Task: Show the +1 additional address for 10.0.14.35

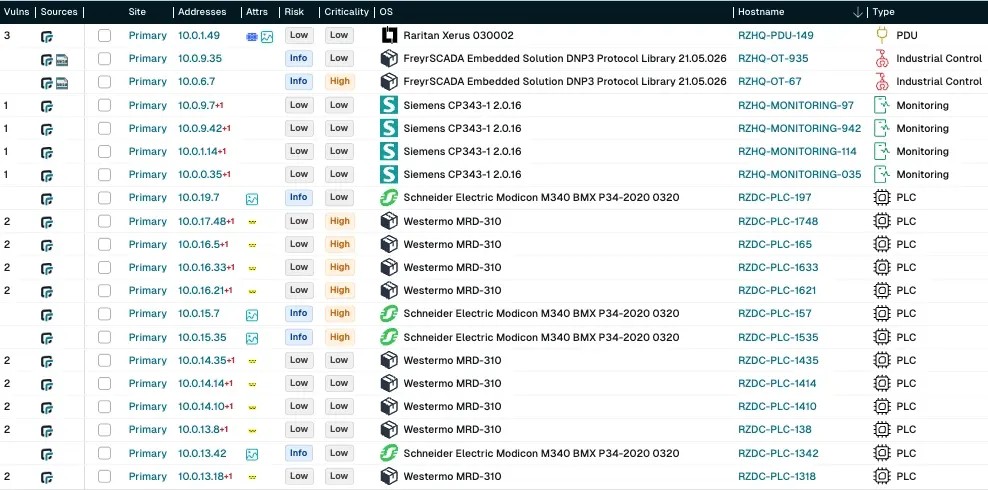Action: pyautogui.click(x=230, y=361)
